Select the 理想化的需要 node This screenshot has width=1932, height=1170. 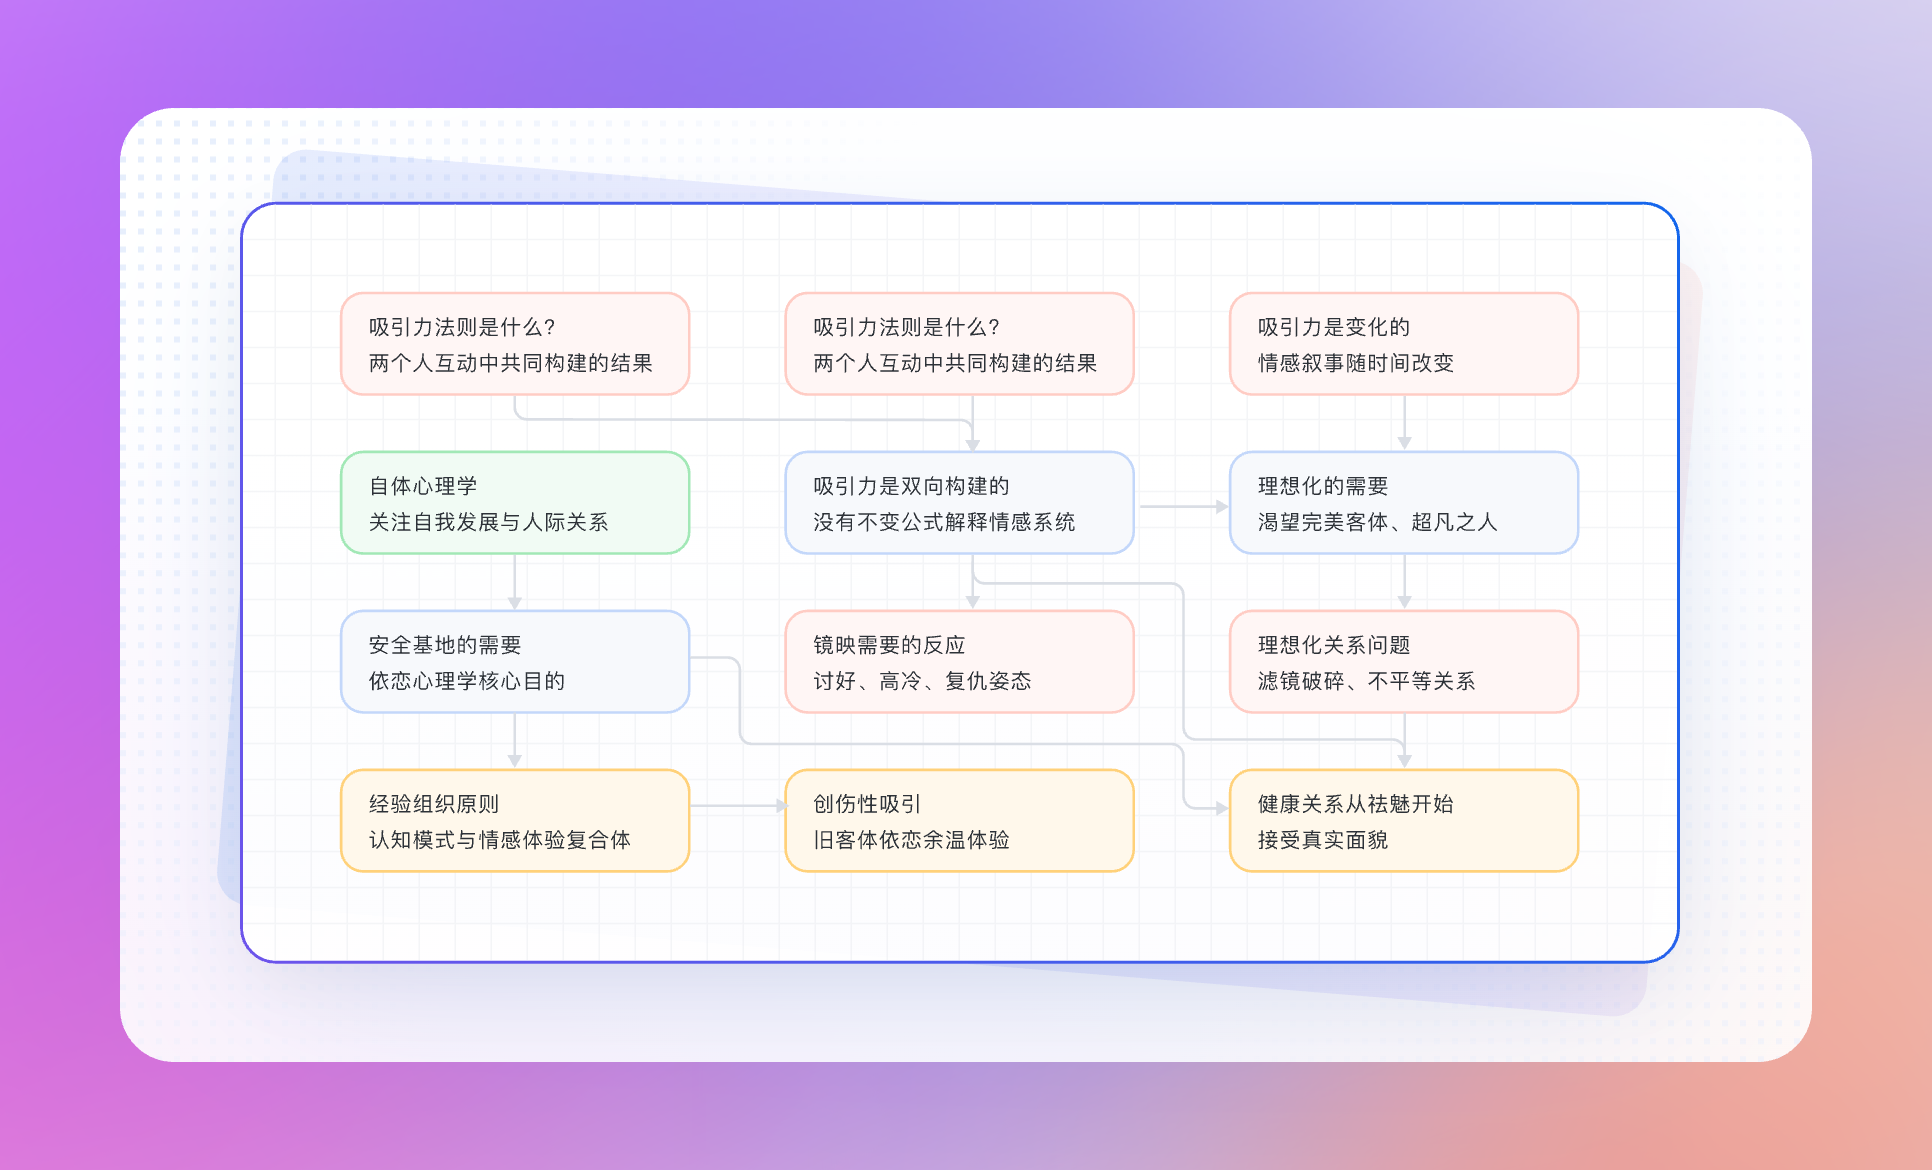(x=1404, y=503)
